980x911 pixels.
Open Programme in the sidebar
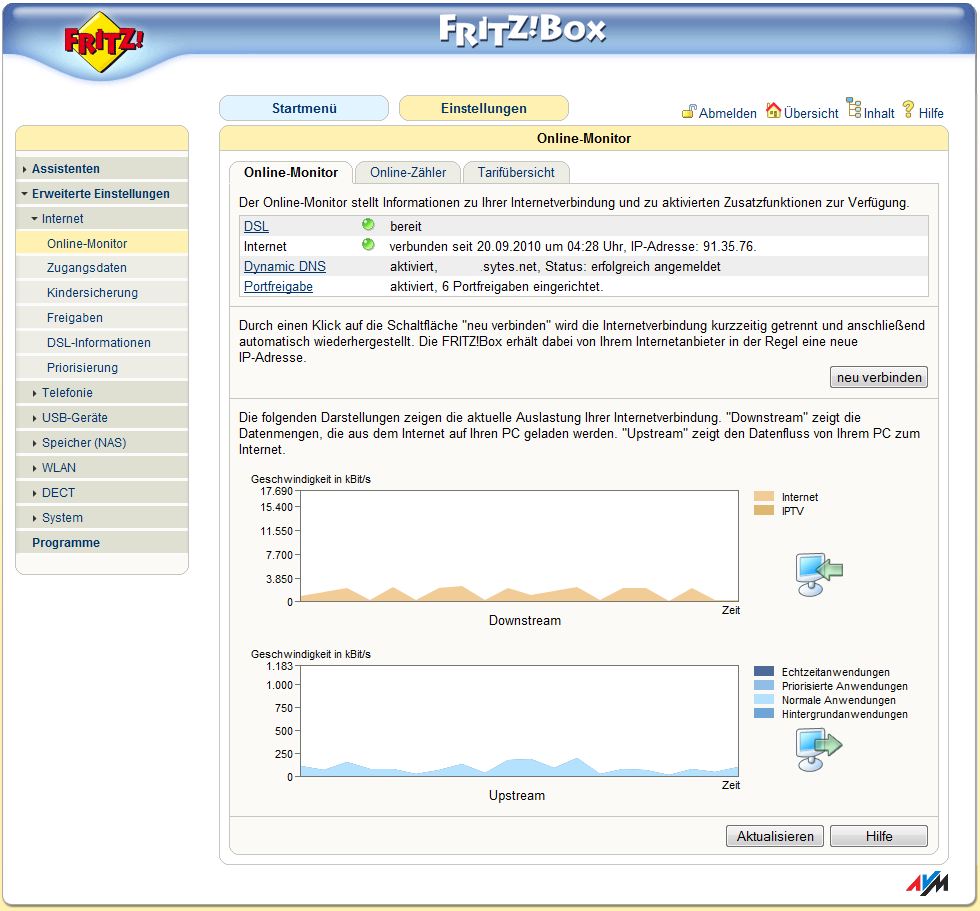click(66, 542)
